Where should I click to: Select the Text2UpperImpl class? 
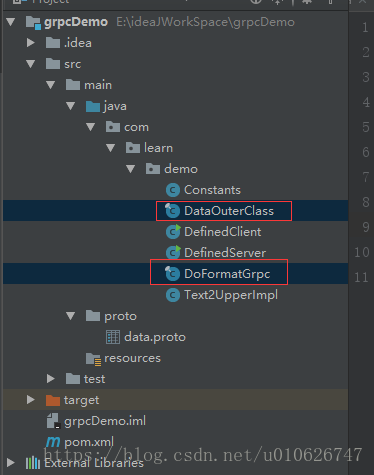coord(231,295)
